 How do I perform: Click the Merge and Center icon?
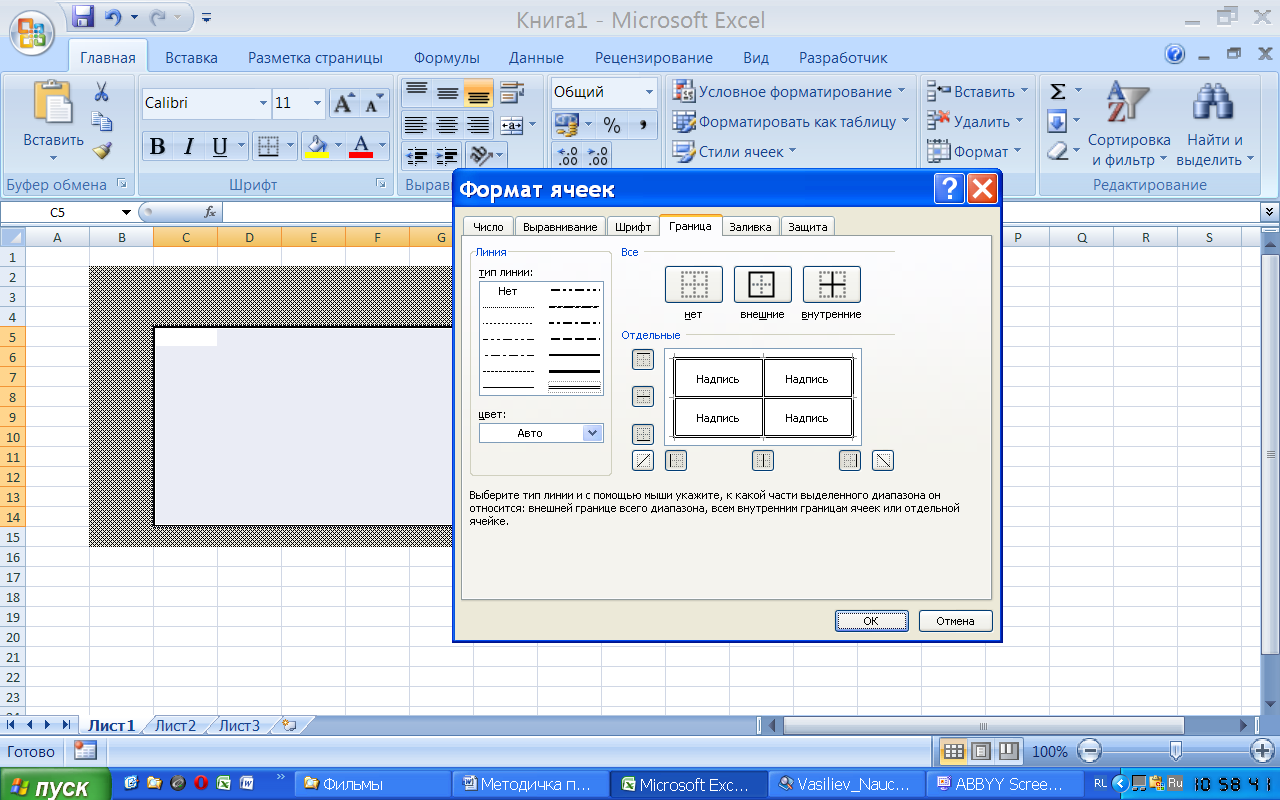[511, 125]
